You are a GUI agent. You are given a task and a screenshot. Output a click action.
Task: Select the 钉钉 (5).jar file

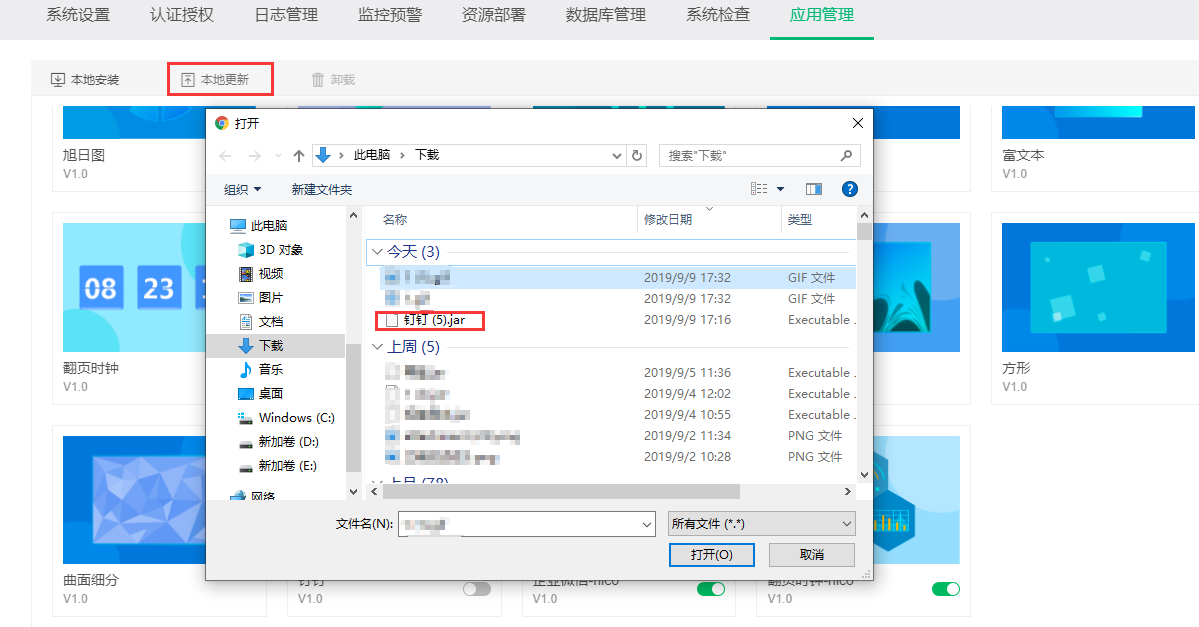pyautogui.click(x=434, y=320)
